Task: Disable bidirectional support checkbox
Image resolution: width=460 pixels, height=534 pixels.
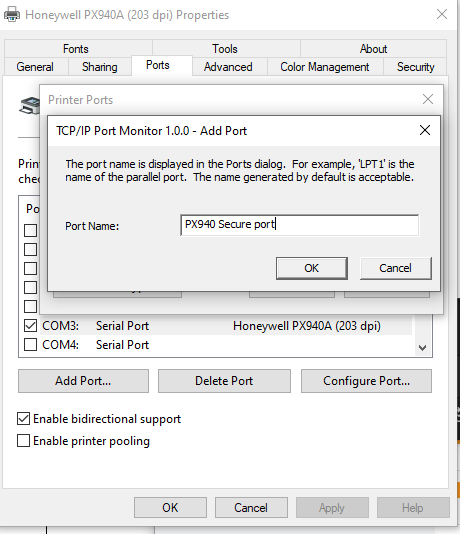Action: [x=23, y=419]
